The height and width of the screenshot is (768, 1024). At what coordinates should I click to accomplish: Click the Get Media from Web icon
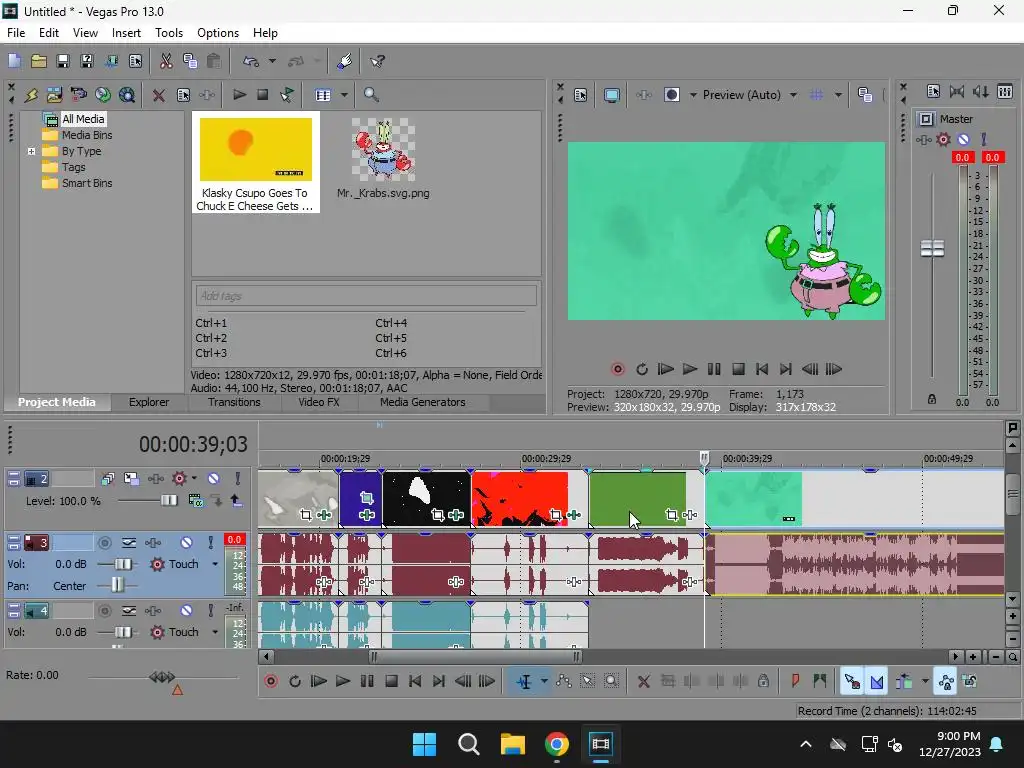tap(127, 95)
